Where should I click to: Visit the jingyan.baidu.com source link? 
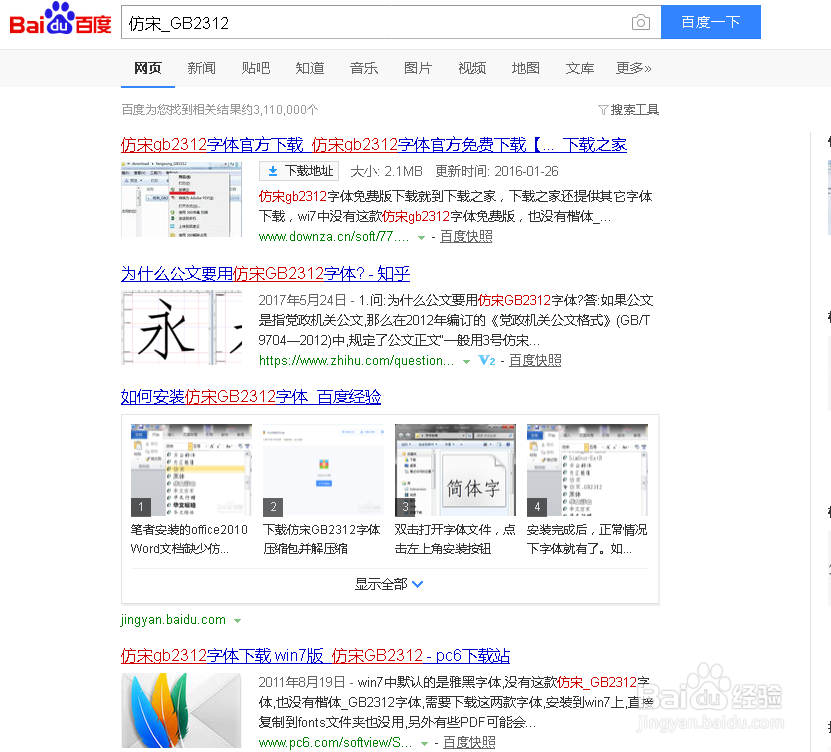[x=173, y=620]
